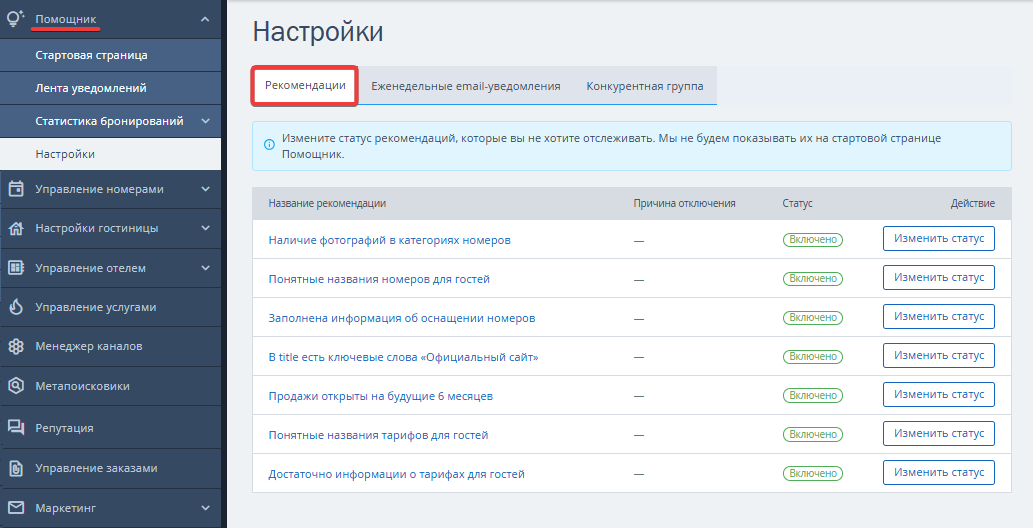Open Управление заказами section
The image size is (1033, 528).
(x=111, y=468)
